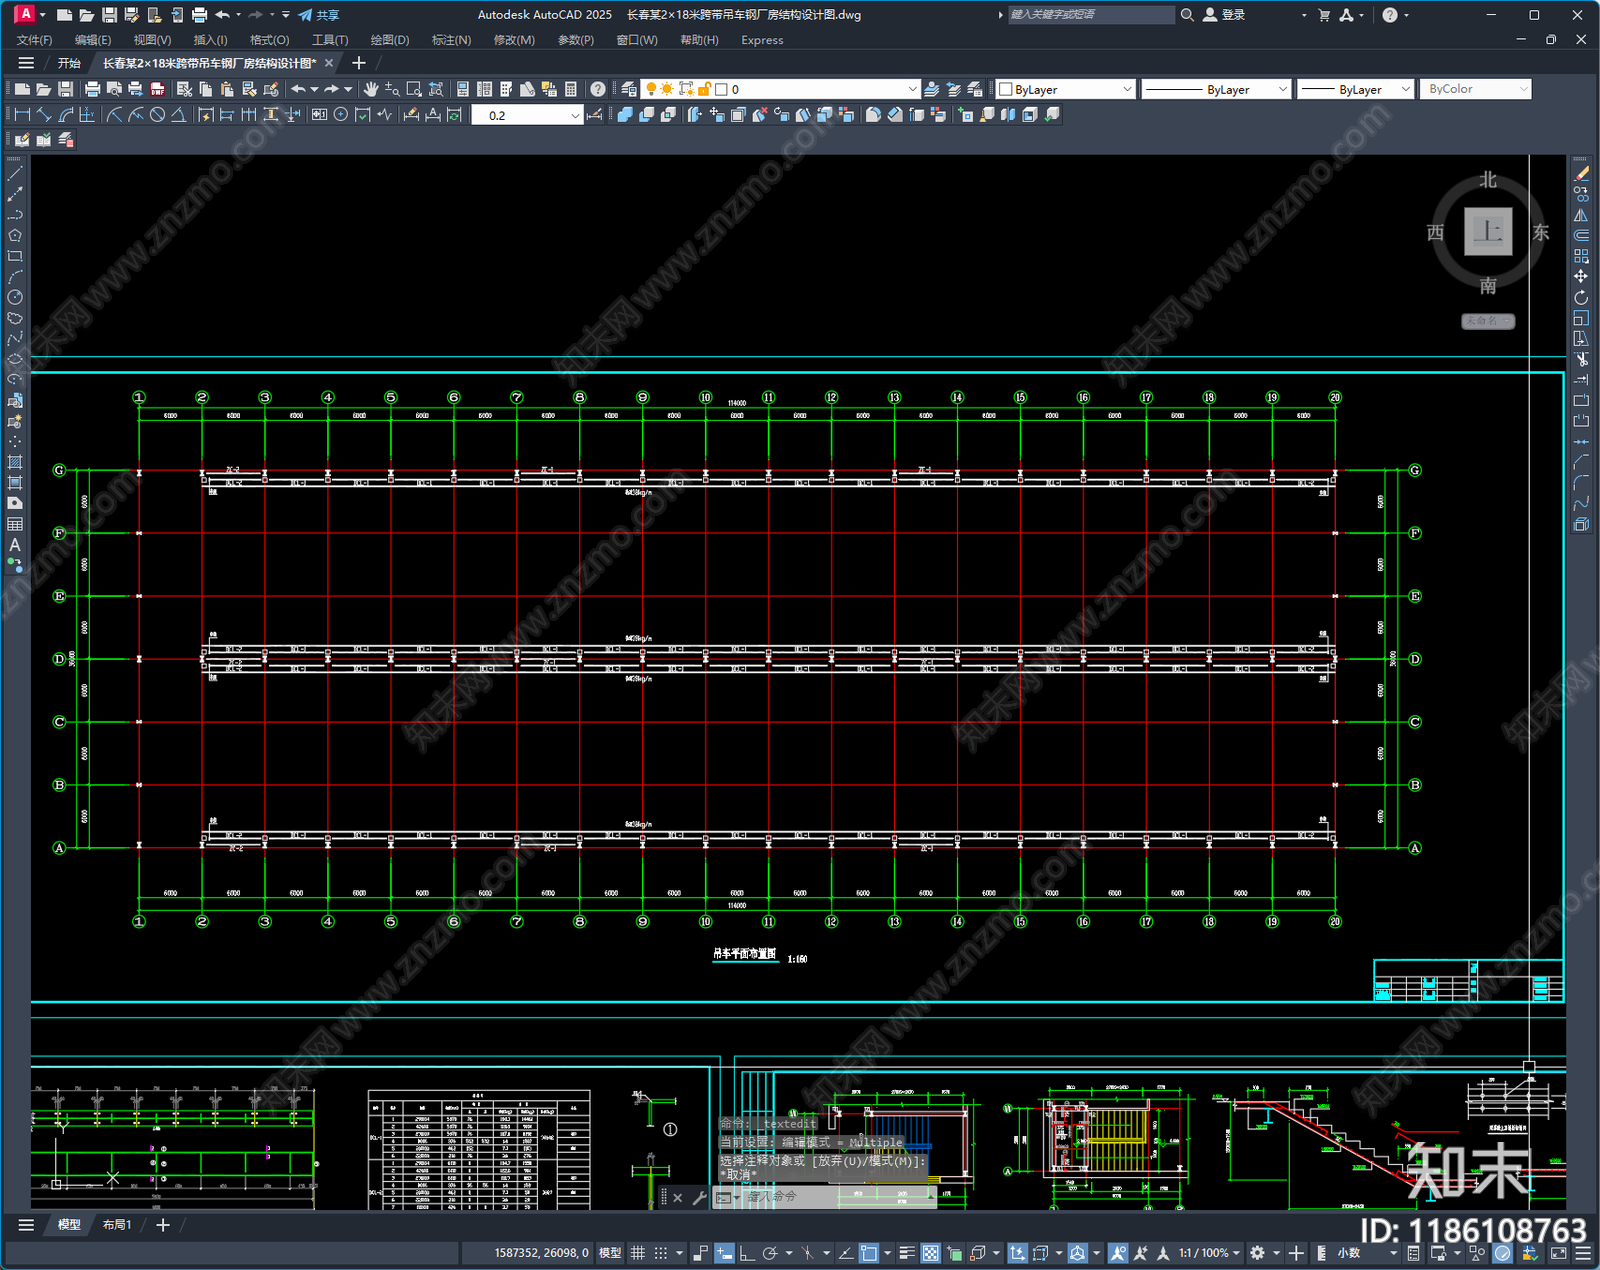Open the ByLayer color dropdown
Viewport: 1600px width, 1270px height.
(1066, 89)
